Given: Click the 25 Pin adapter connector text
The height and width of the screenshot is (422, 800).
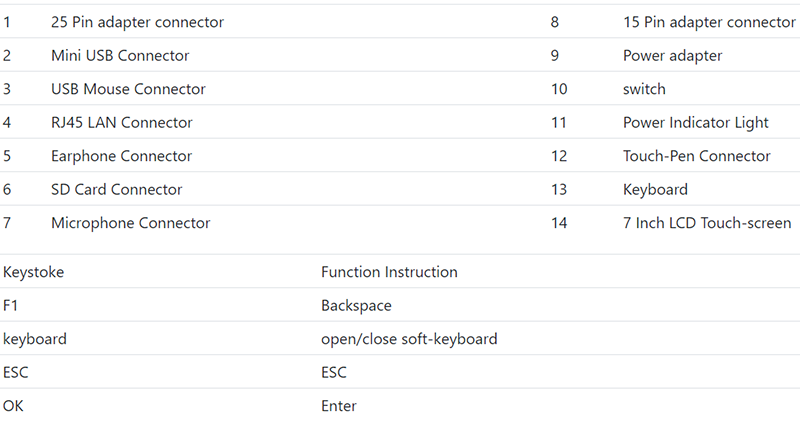Looking at the screenshot, I should tap(137, 22).
